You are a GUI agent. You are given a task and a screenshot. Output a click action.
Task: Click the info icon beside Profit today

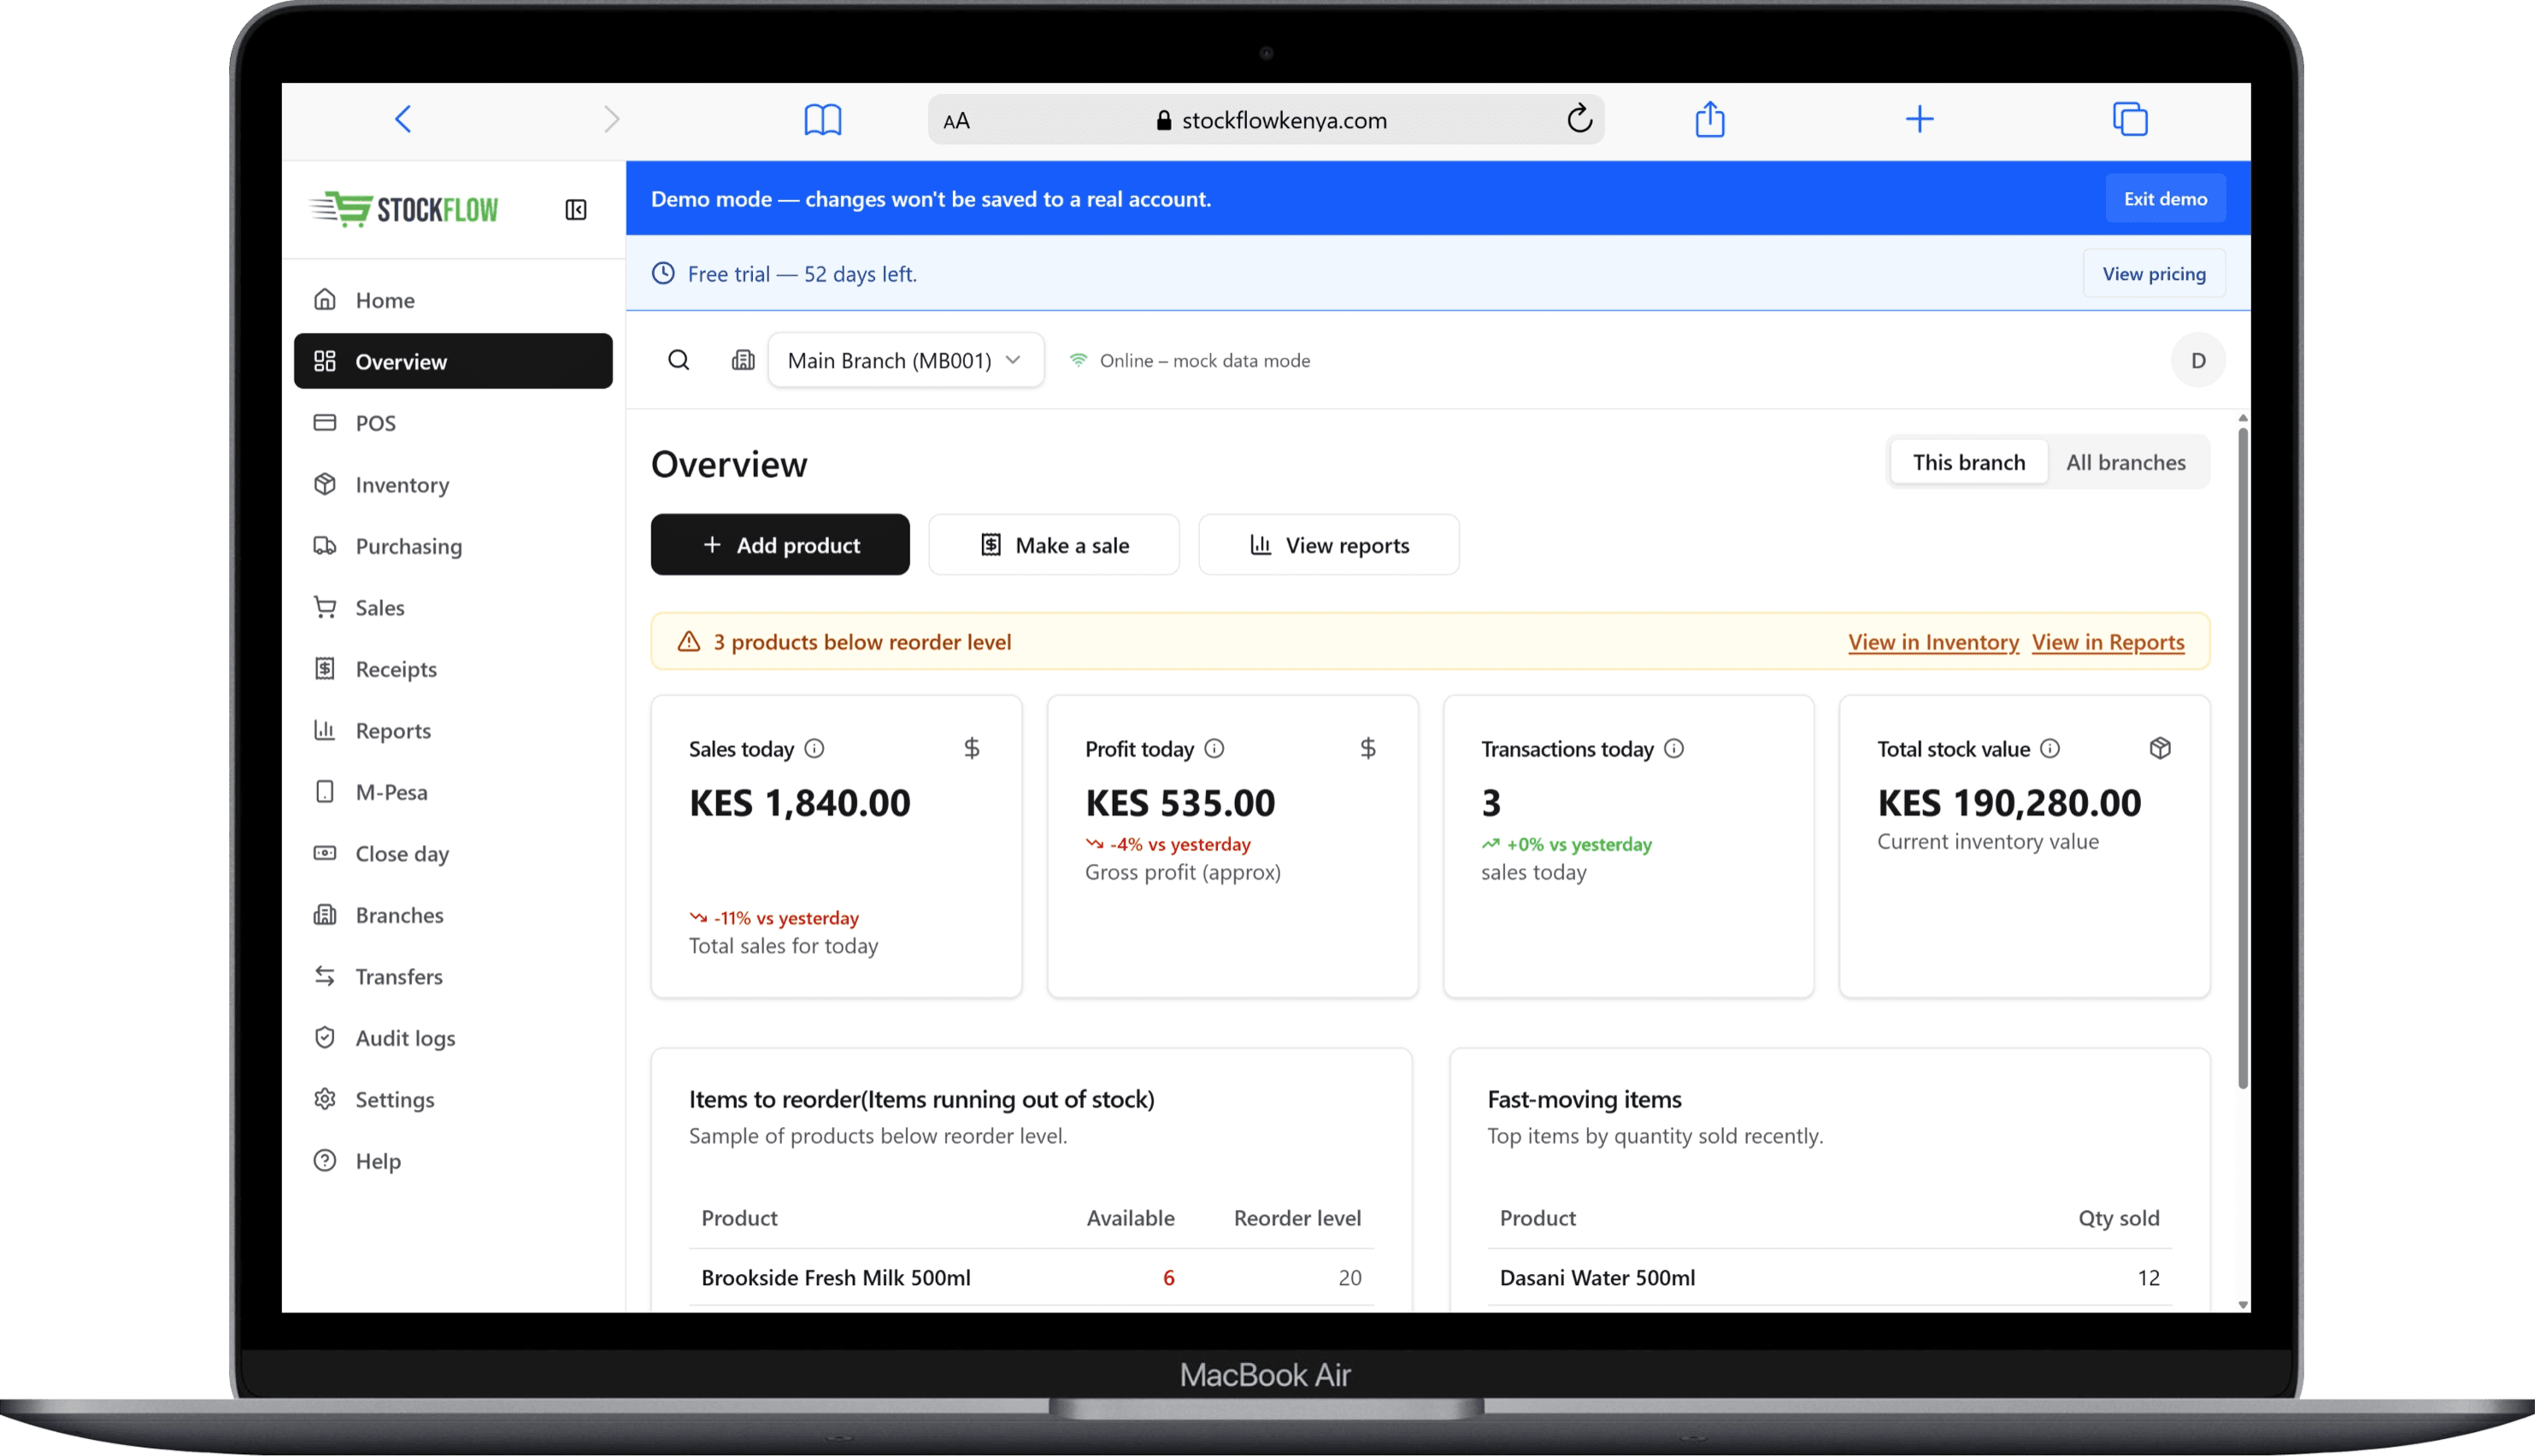point(1215,748)
